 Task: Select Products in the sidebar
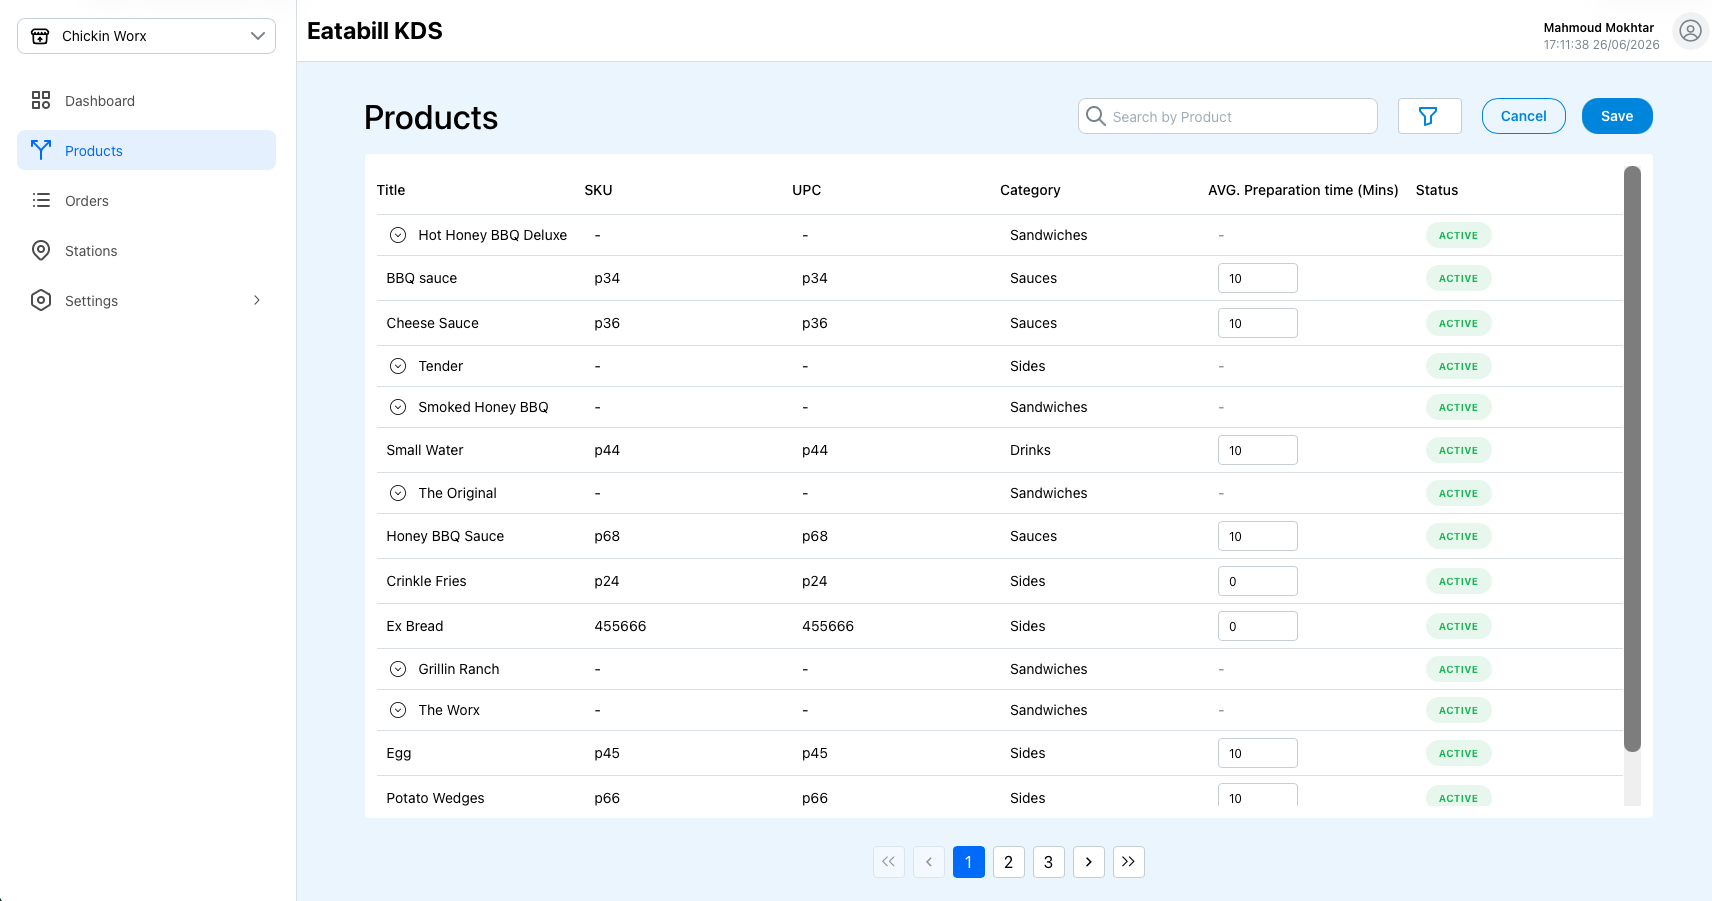[146, 150]
